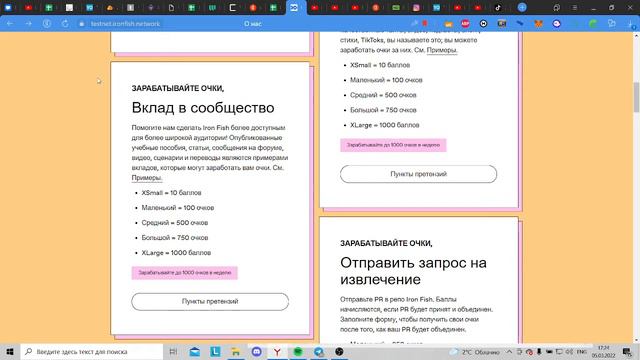
Task: Open Spotify from the taskbar
Action: (298, 351)
